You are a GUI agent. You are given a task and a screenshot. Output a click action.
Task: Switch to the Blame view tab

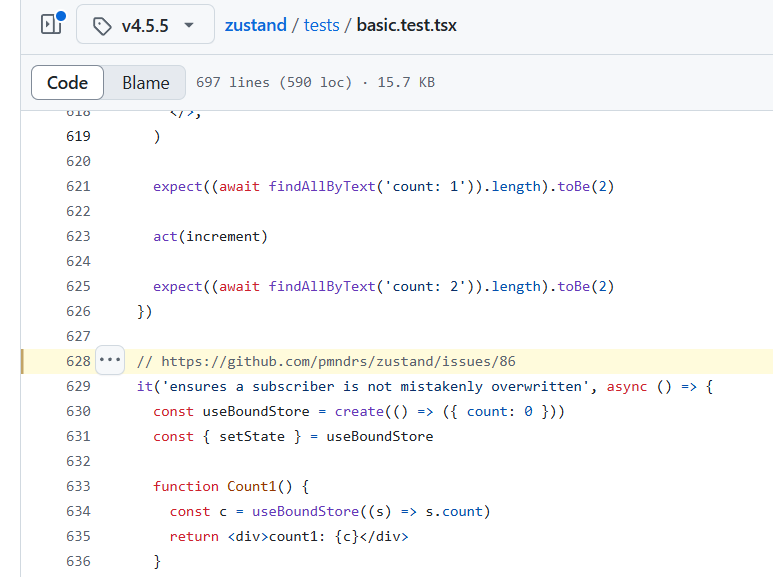coord(145,82)
